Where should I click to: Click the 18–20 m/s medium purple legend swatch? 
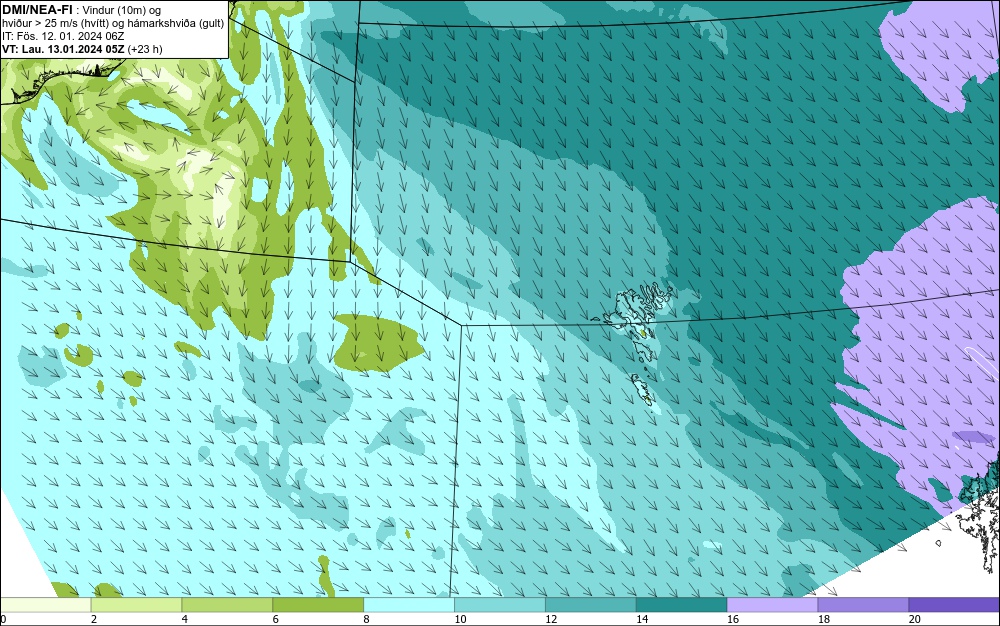pos(864,604)
